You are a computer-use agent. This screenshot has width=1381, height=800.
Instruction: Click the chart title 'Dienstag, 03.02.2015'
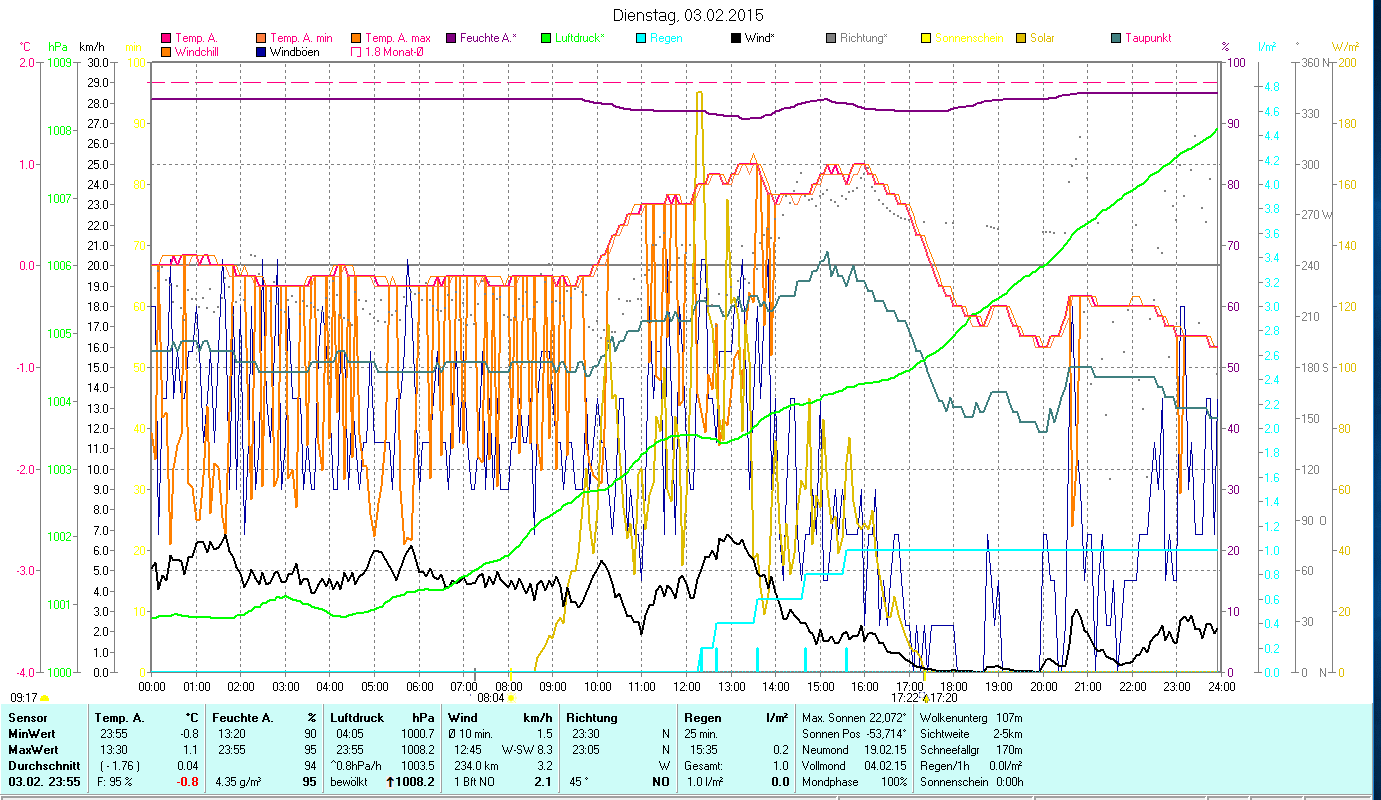click(686, 15)
